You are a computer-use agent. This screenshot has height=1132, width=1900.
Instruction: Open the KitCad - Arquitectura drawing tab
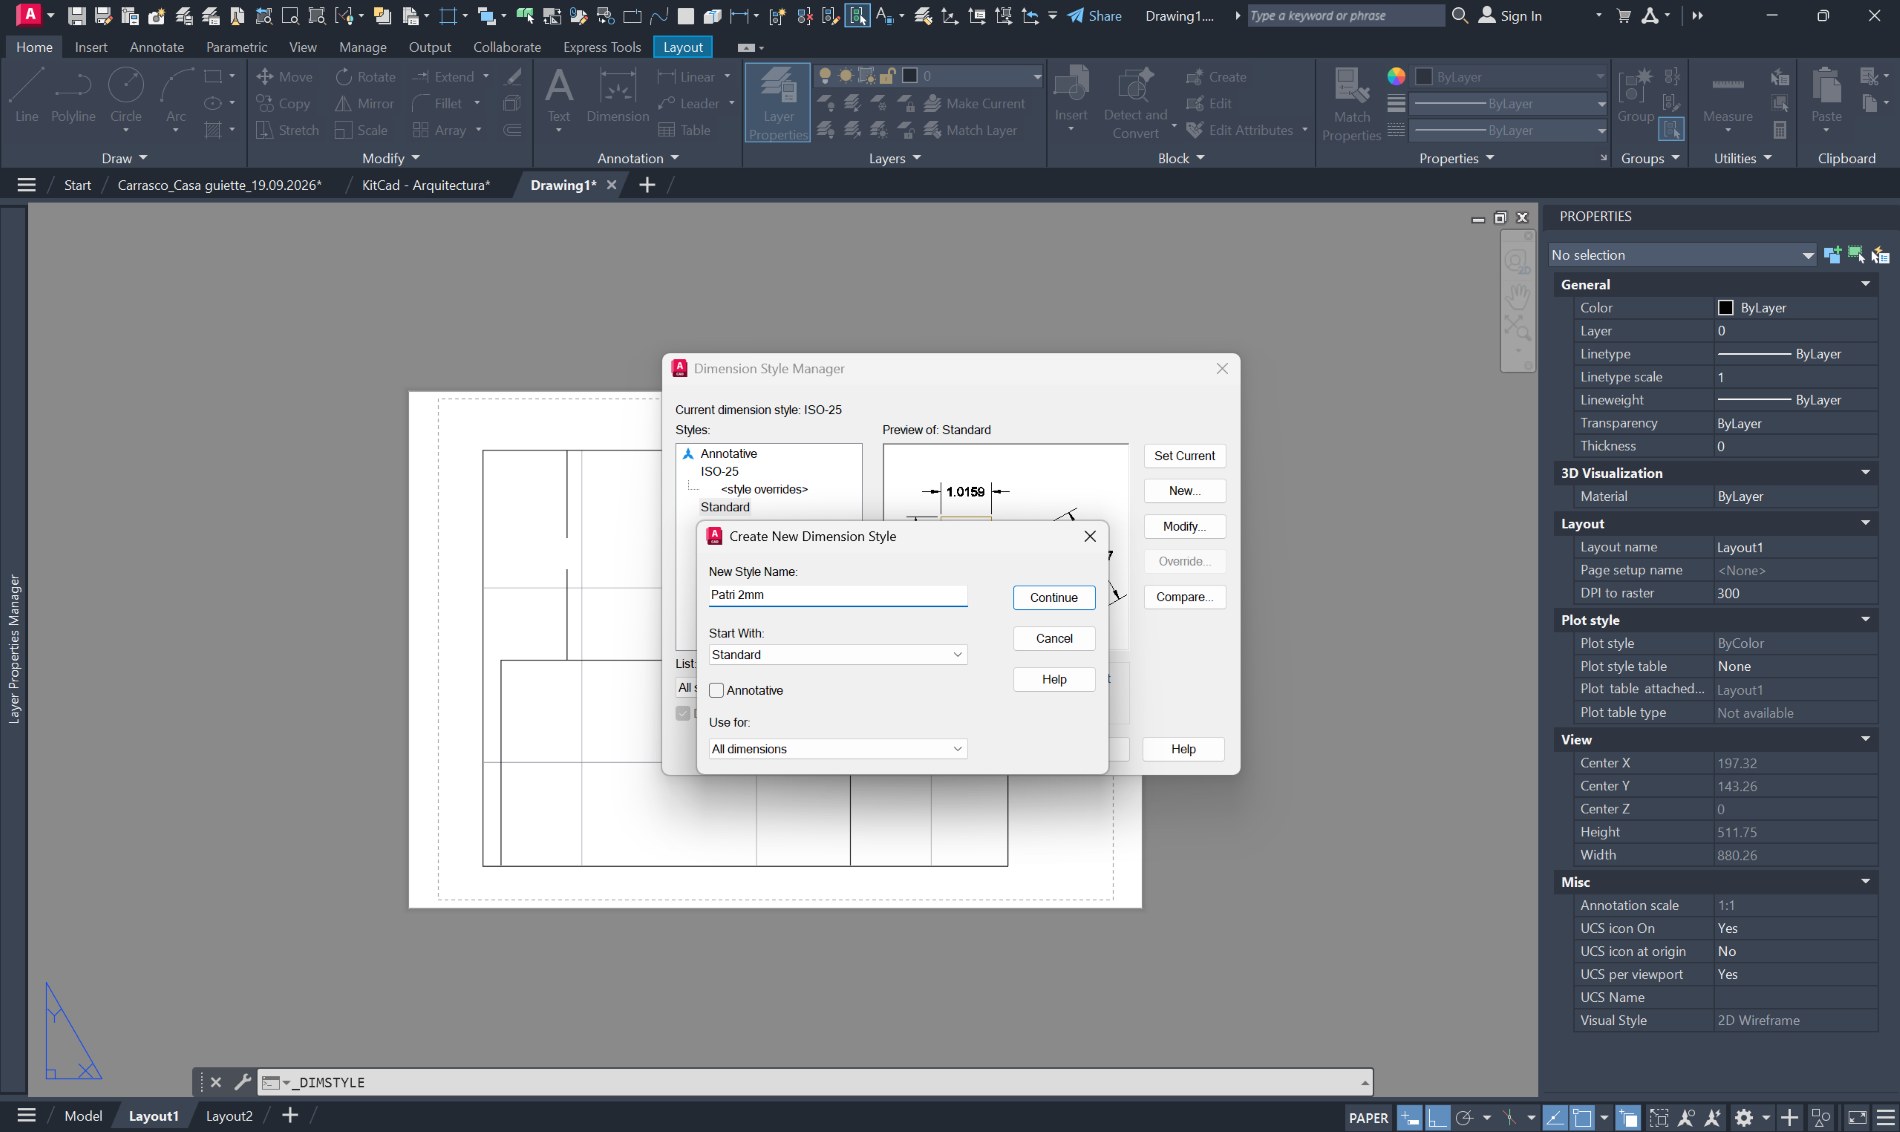click(x=426, y=185)
